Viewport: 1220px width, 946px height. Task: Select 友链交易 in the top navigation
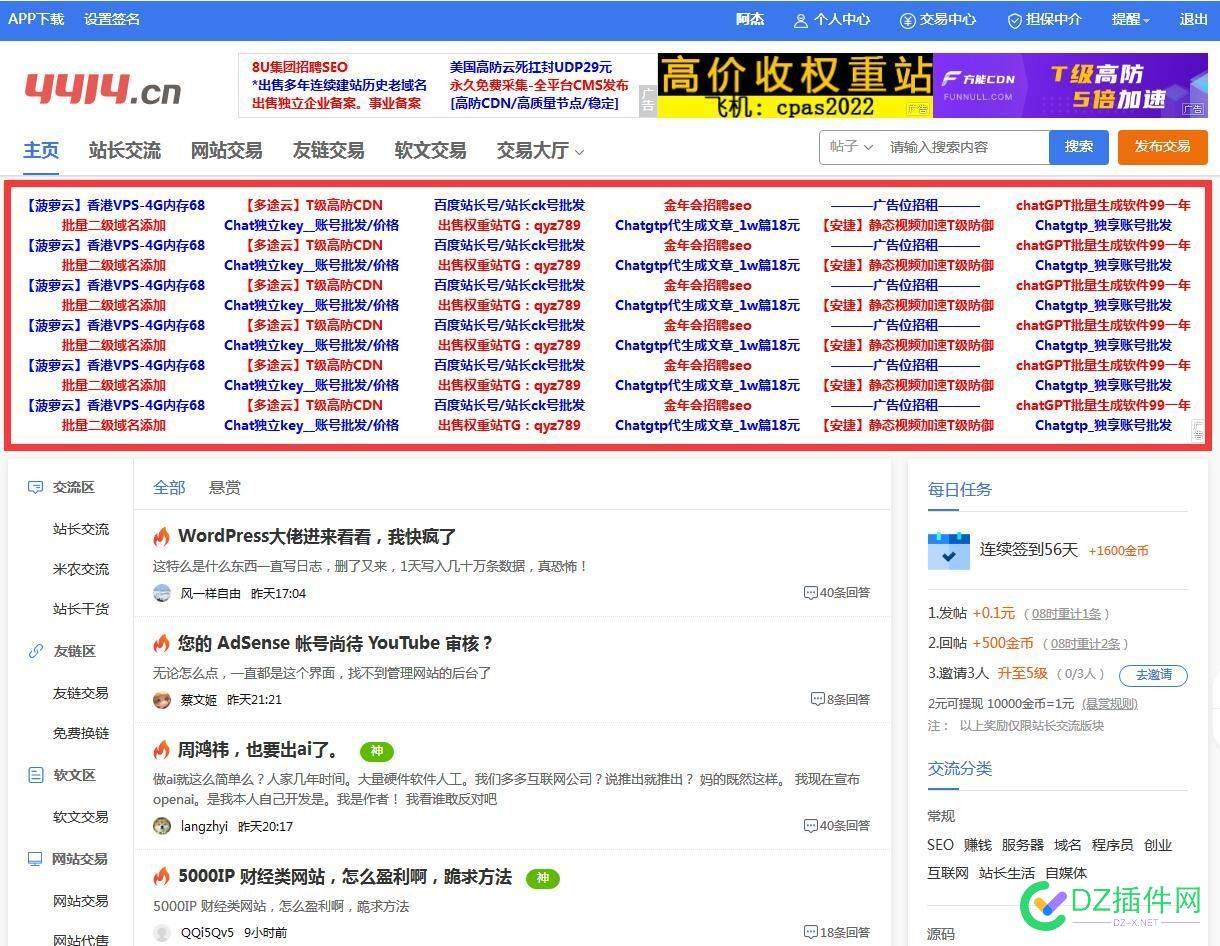click(x=328, y=150)
